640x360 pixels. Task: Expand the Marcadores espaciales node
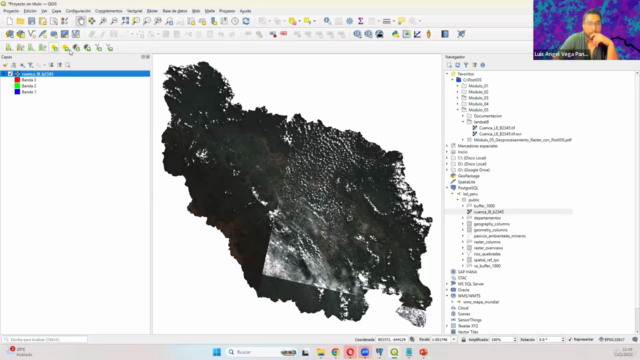(x=447, y=146)
